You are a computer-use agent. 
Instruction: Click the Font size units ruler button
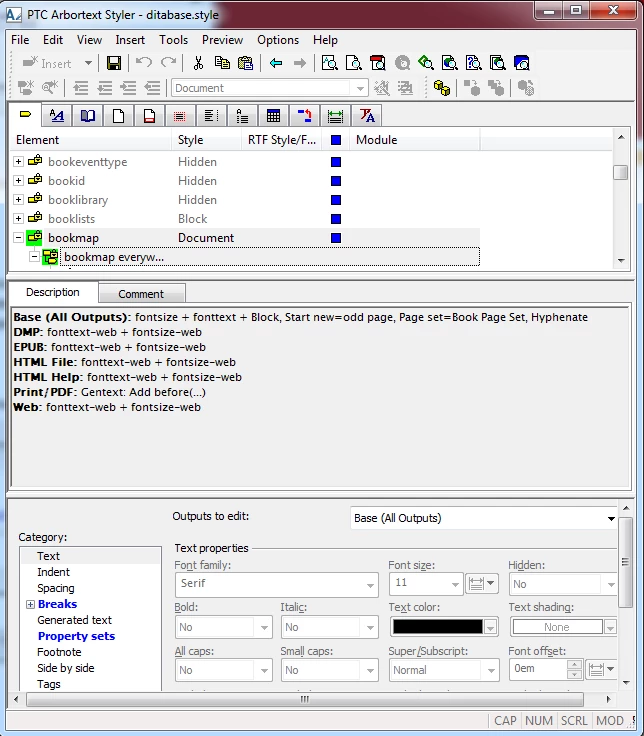[482, 583]
